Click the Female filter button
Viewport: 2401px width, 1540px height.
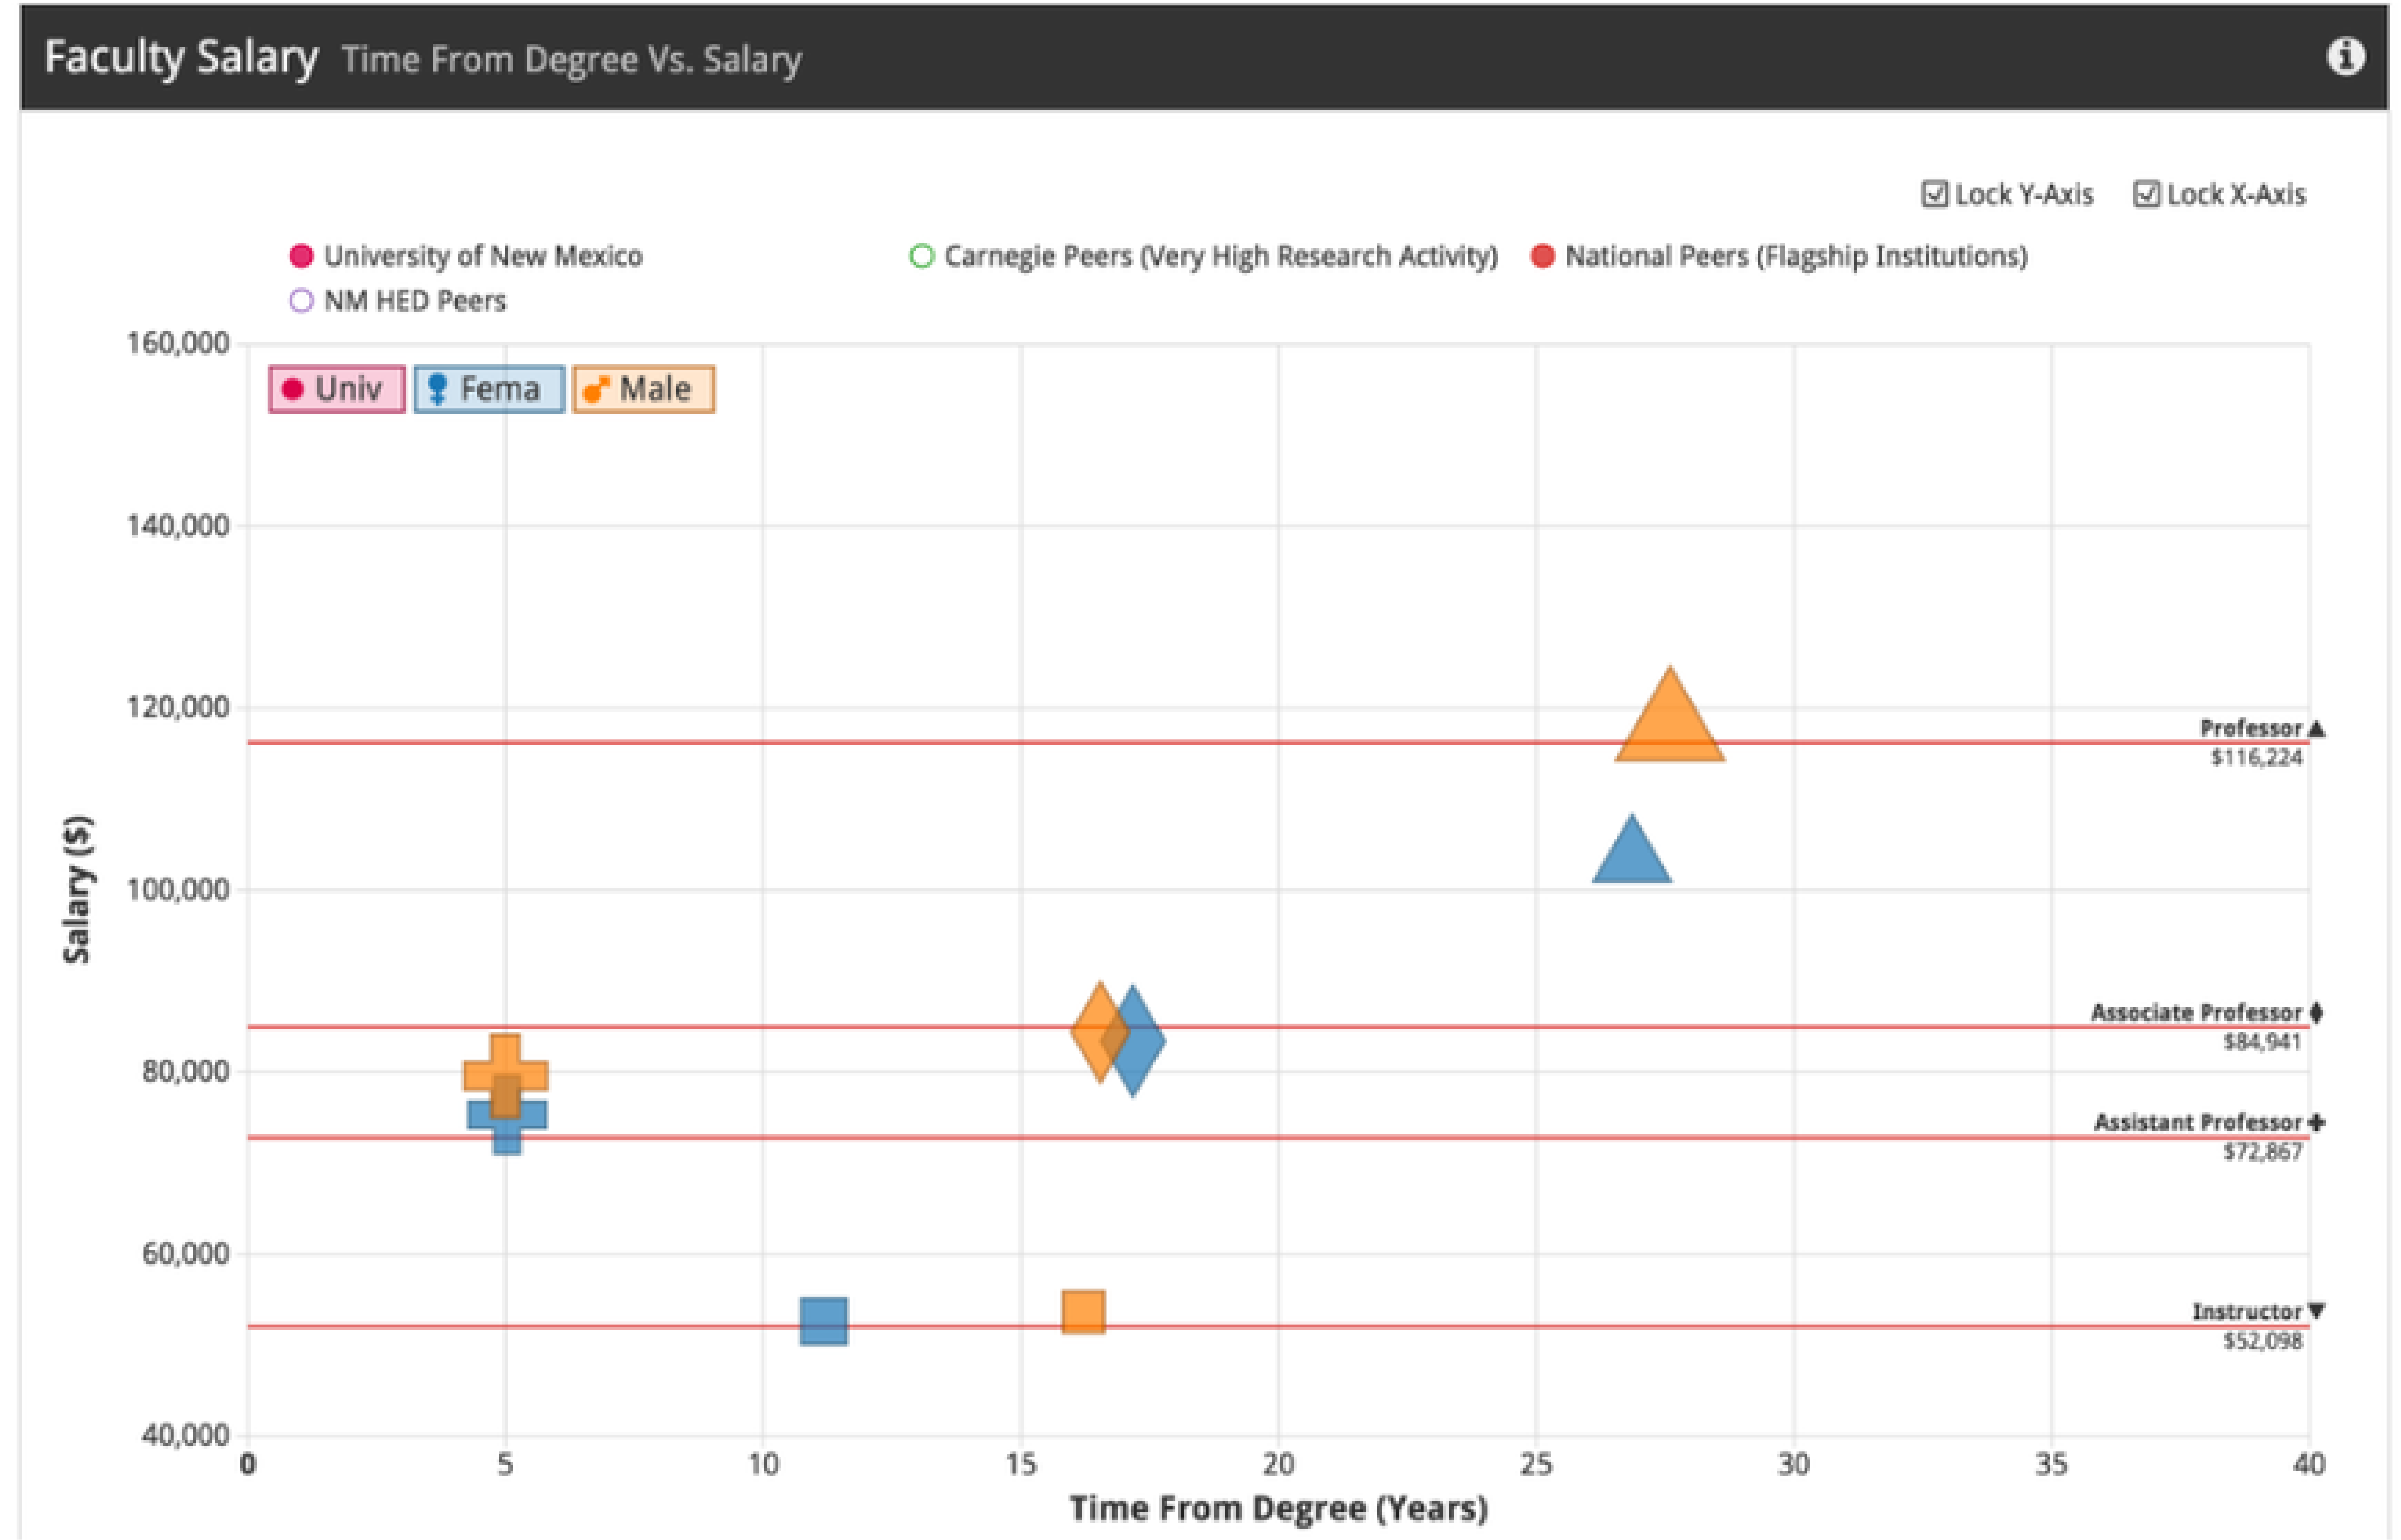point(489,389)
